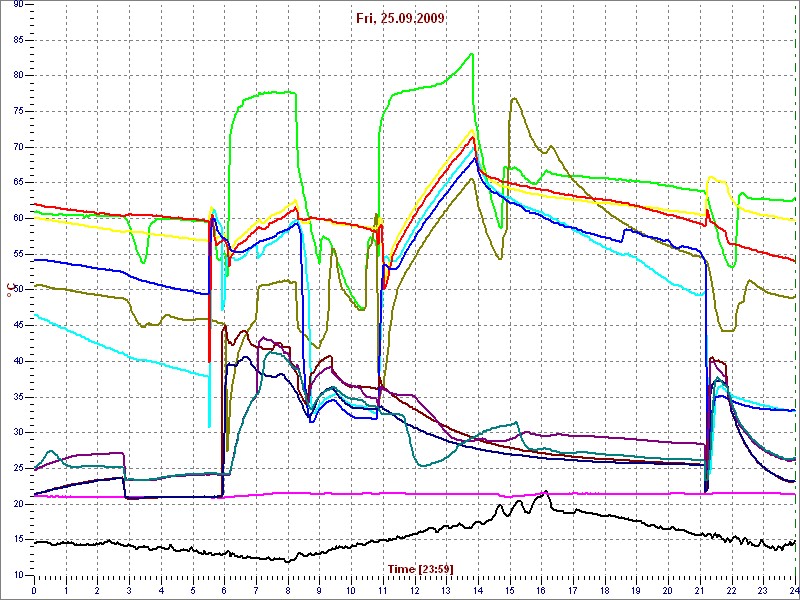Click hour 22 on the time axis

(731, 589)
